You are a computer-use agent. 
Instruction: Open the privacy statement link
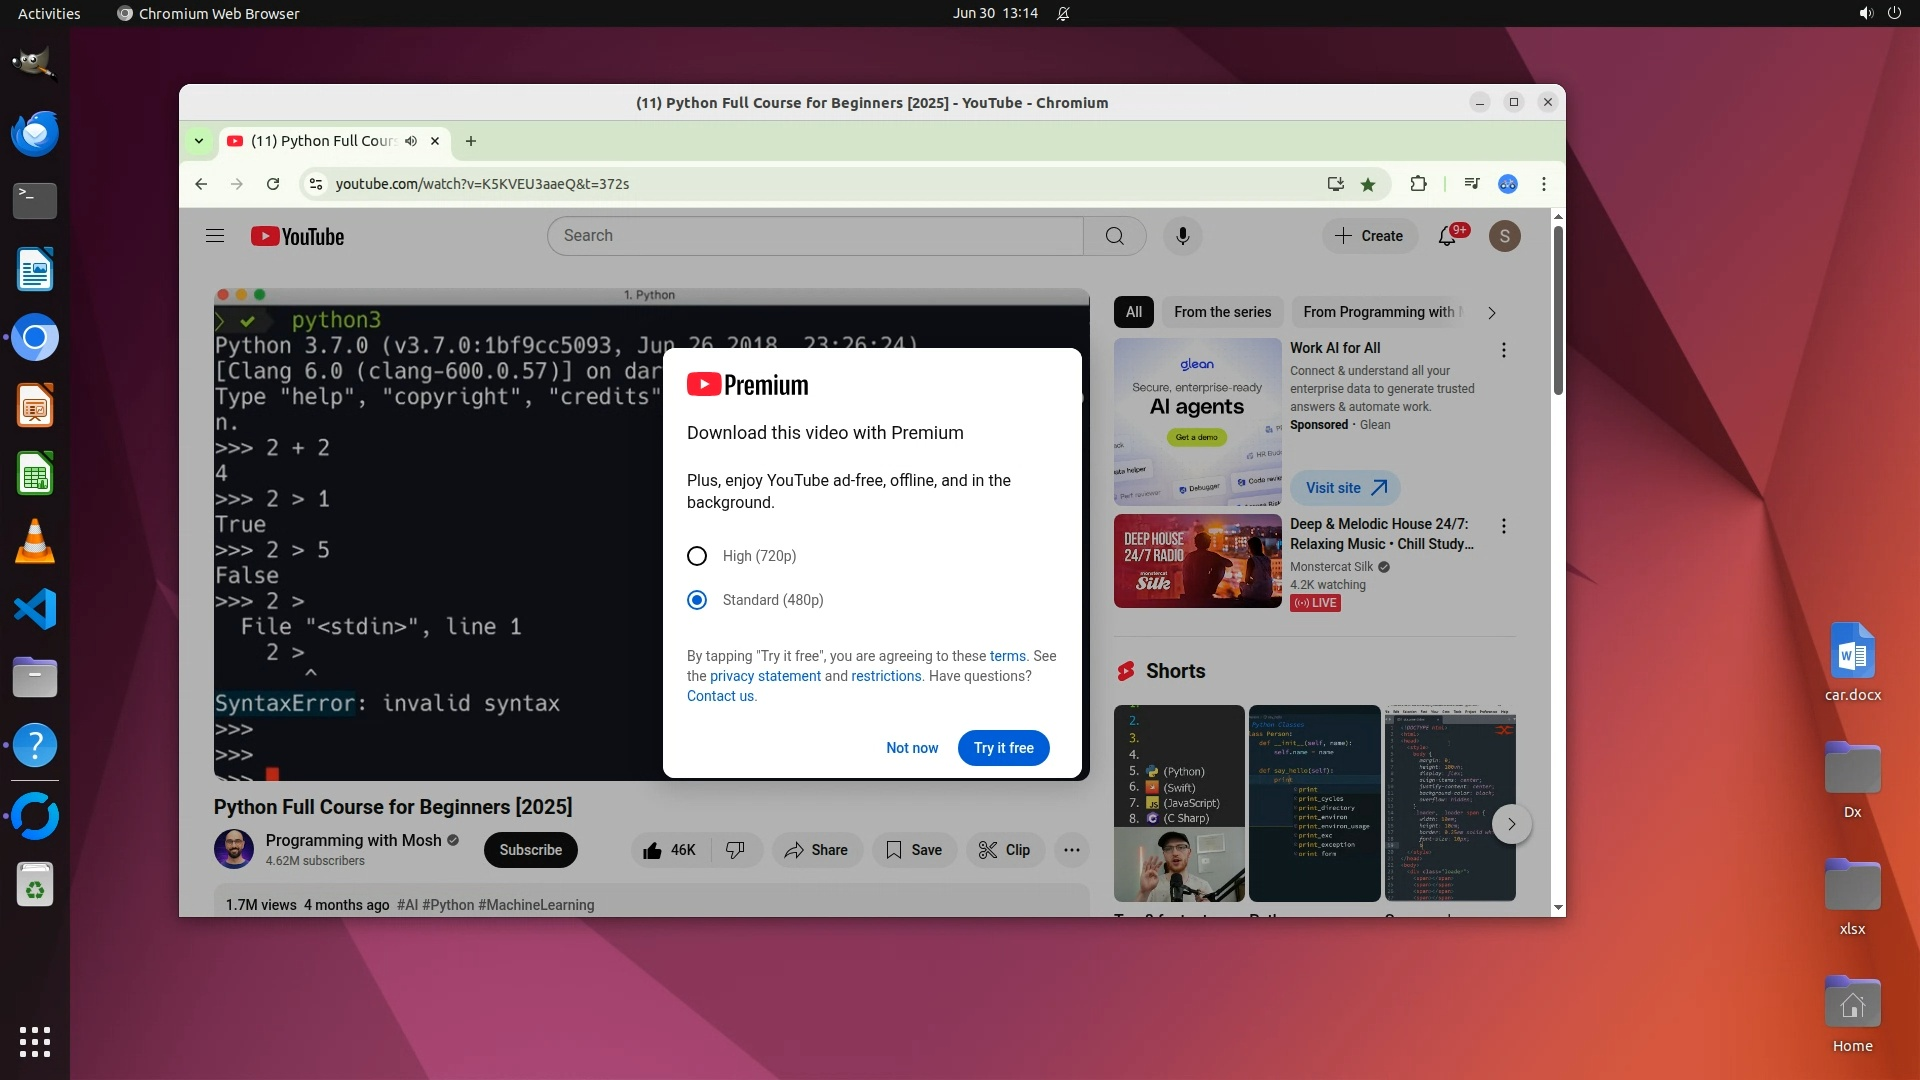click(x=765, y=676)
